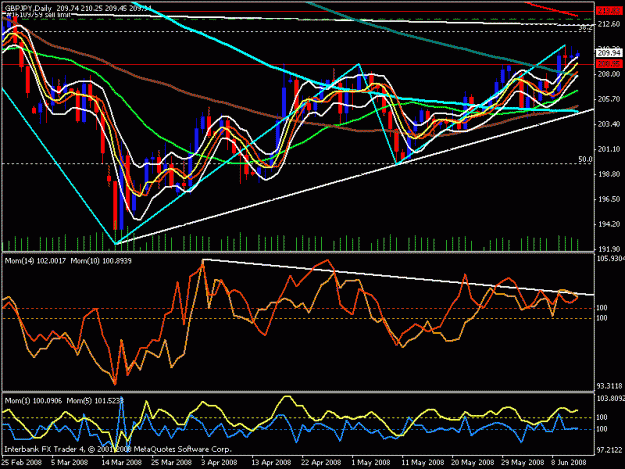Select the white rising support trendline on price chart

coord(355,176)
